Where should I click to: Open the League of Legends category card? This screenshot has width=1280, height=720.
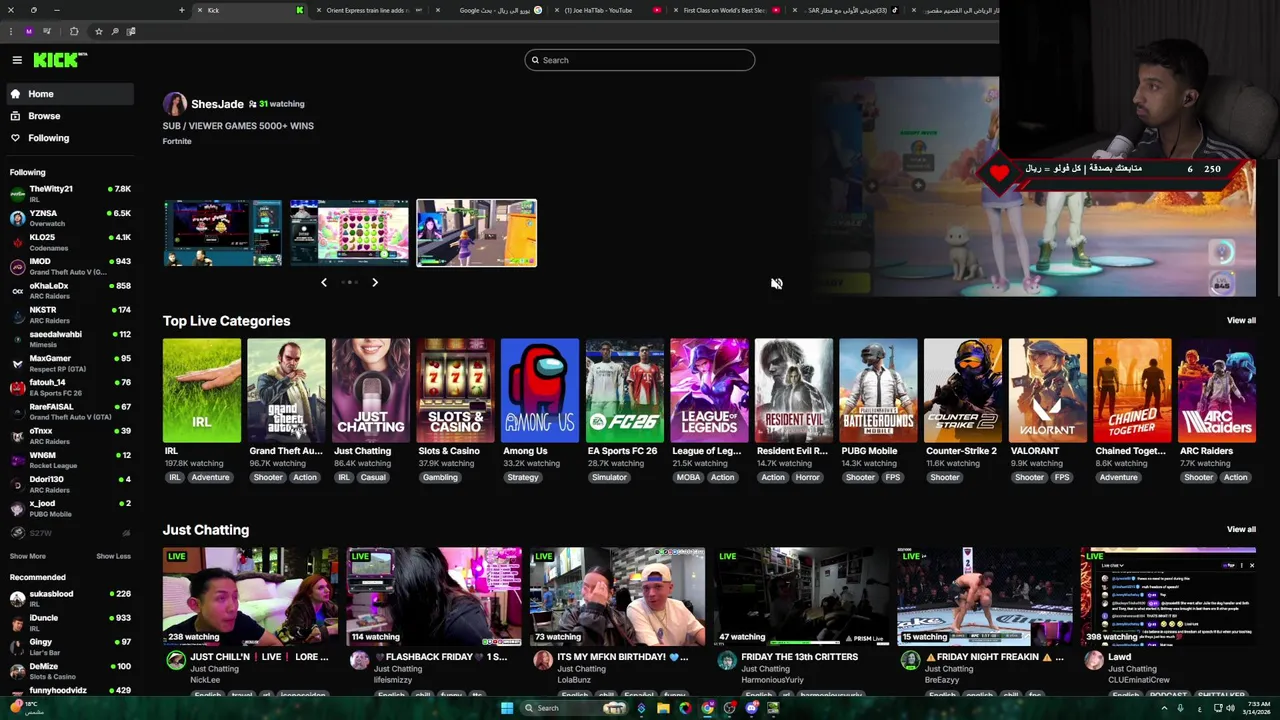[x=709, y=390]
